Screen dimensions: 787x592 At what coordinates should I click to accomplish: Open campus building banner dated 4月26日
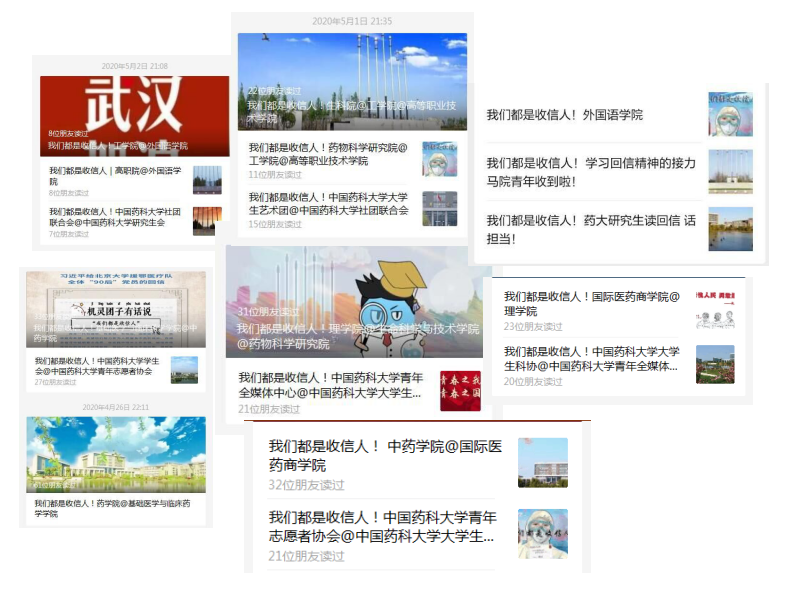116,454
